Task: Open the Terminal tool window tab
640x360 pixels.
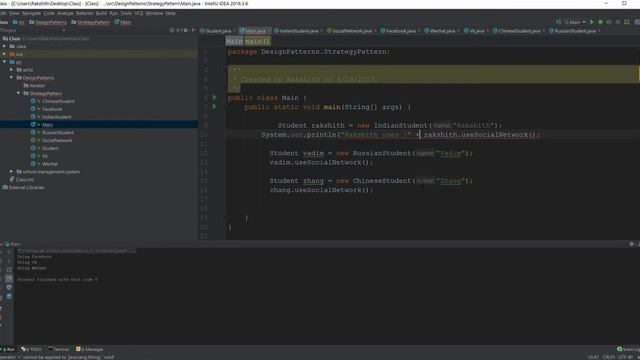Action: (59, 349)
